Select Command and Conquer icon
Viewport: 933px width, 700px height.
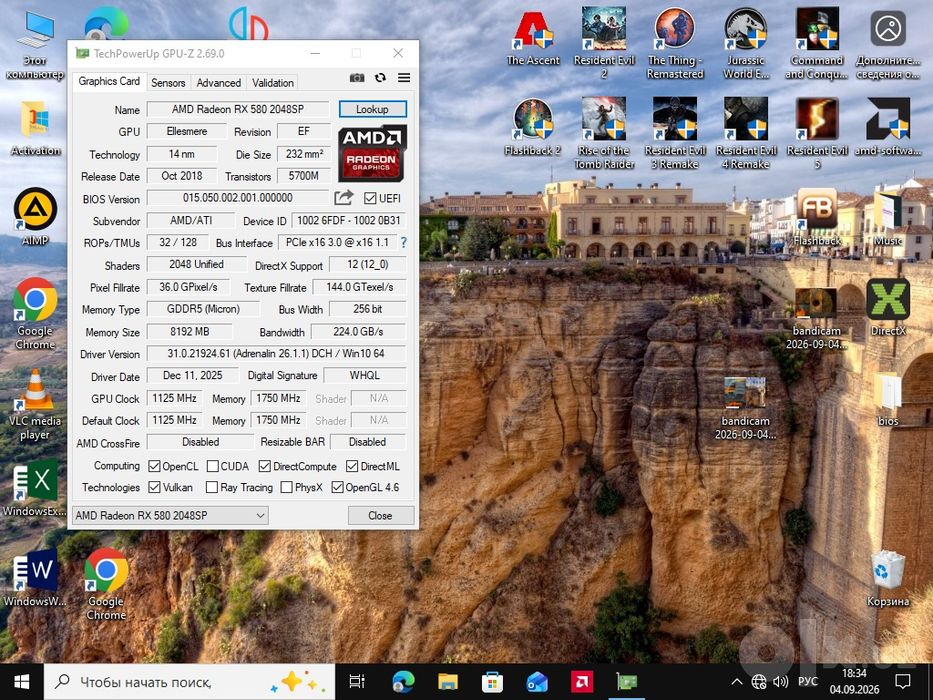coord(816,42)
